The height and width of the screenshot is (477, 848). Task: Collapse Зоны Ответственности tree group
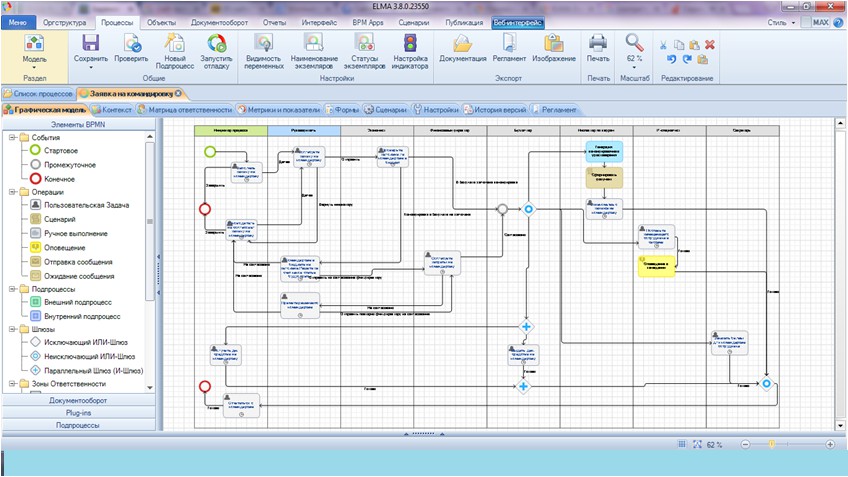point(12,383)
